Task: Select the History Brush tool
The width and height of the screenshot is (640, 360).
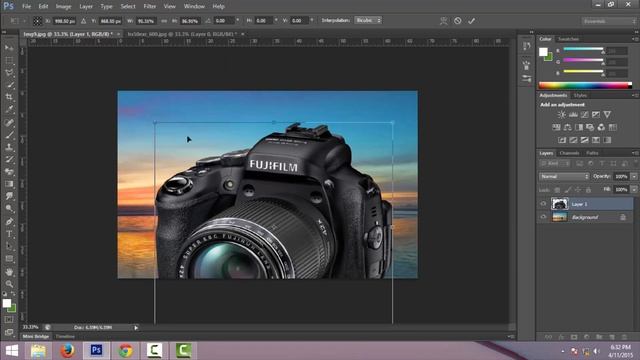Action: [x=9, y=159]
